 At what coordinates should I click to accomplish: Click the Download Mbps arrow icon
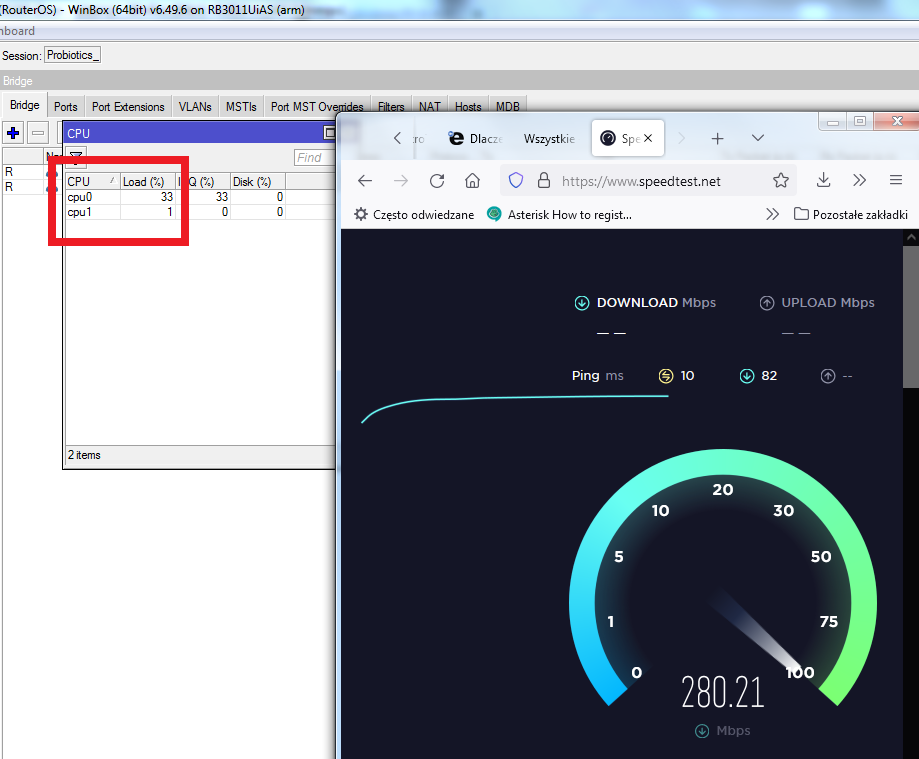pyautogui.click(x=581, y=303)
